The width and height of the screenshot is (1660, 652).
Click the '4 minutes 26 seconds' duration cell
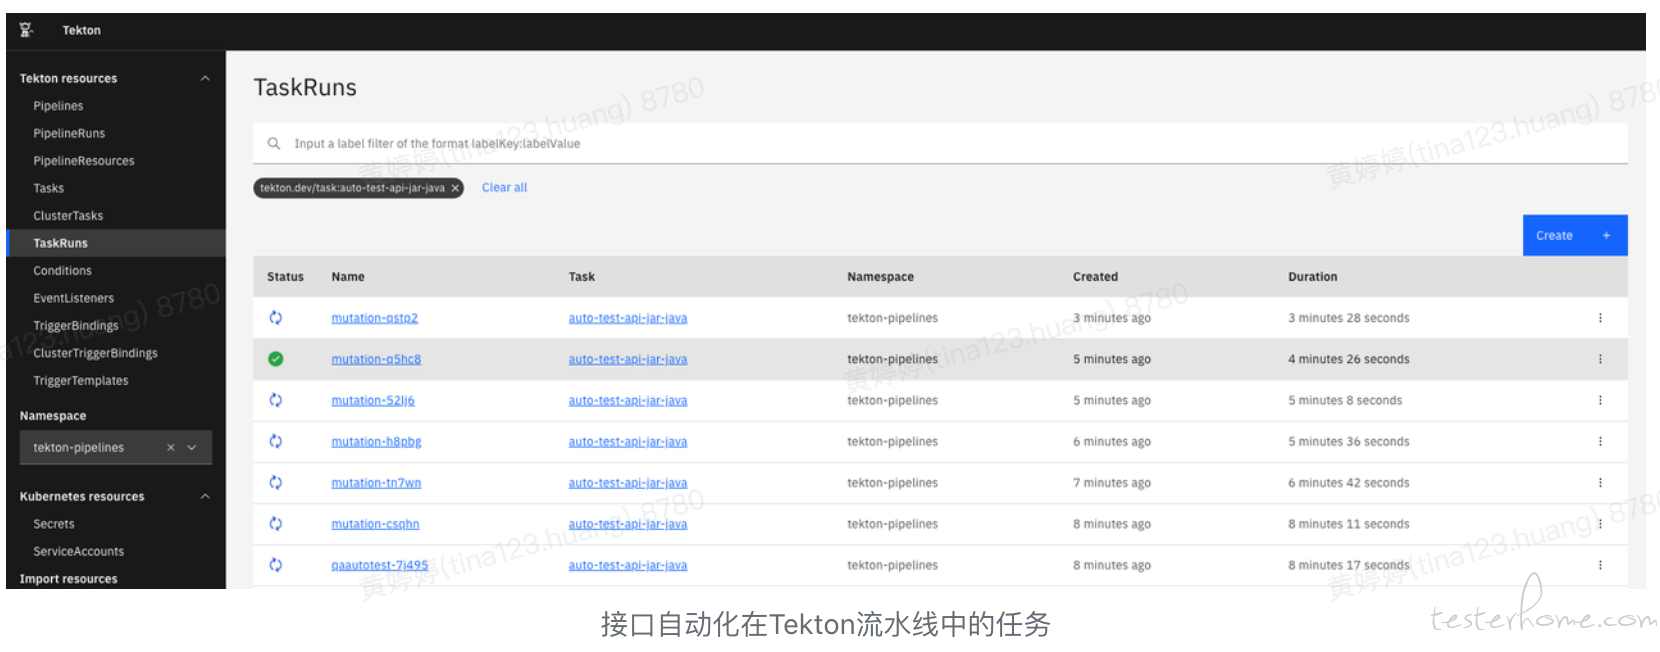1348,359
